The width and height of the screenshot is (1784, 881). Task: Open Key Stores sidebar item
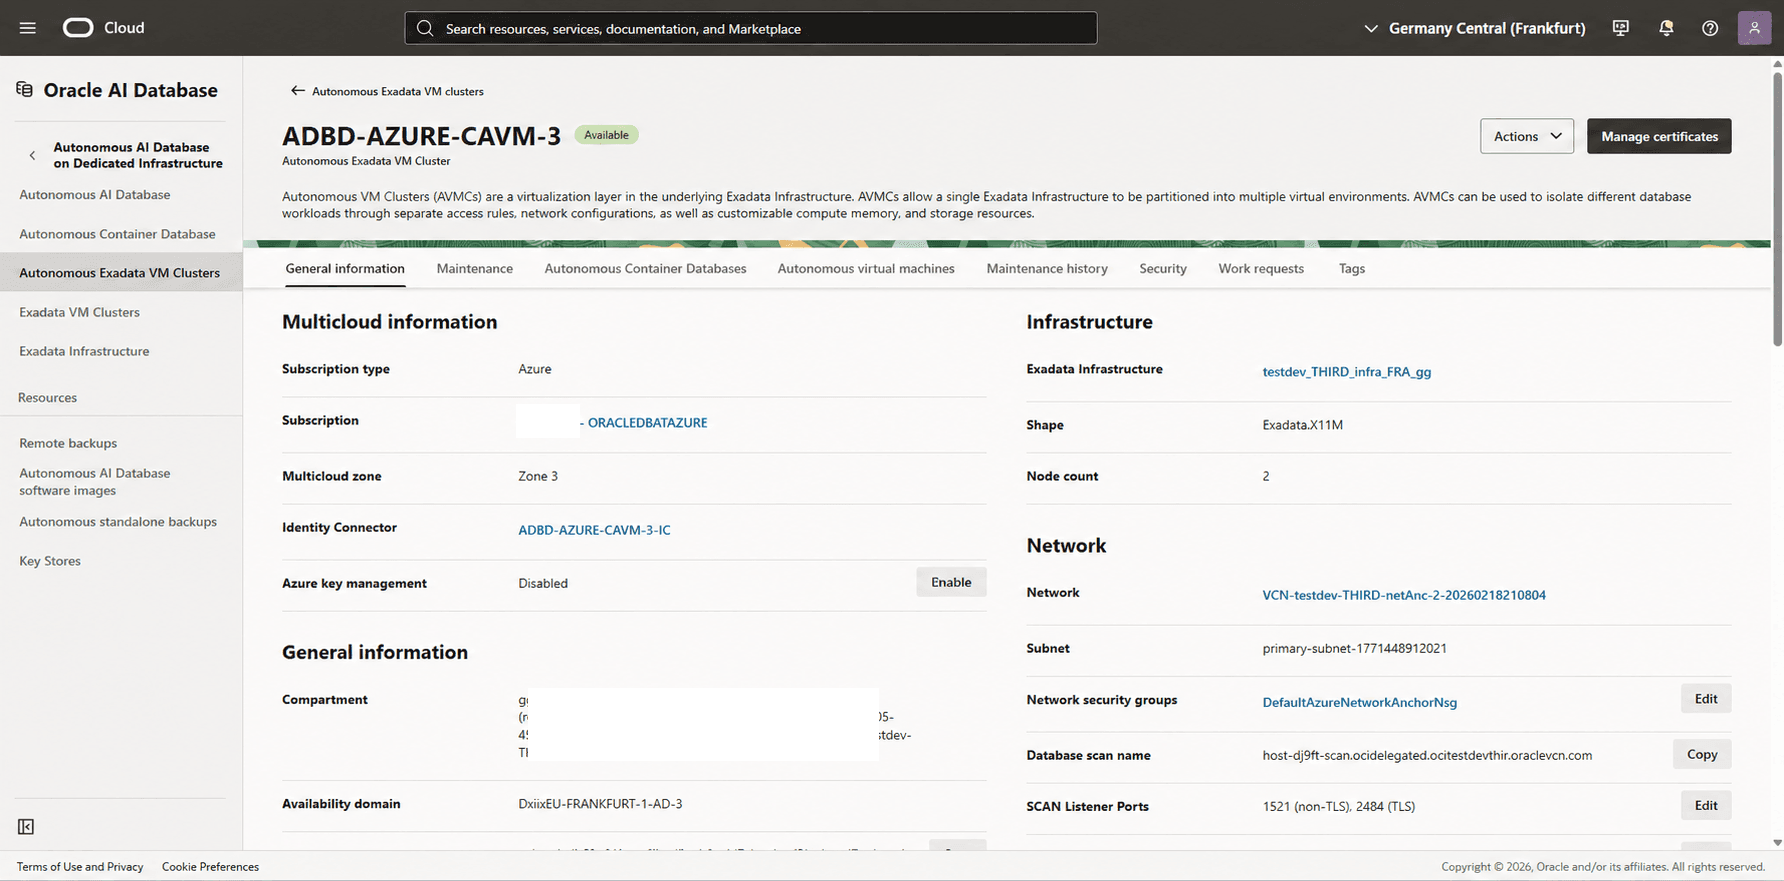tap(50, 561)
